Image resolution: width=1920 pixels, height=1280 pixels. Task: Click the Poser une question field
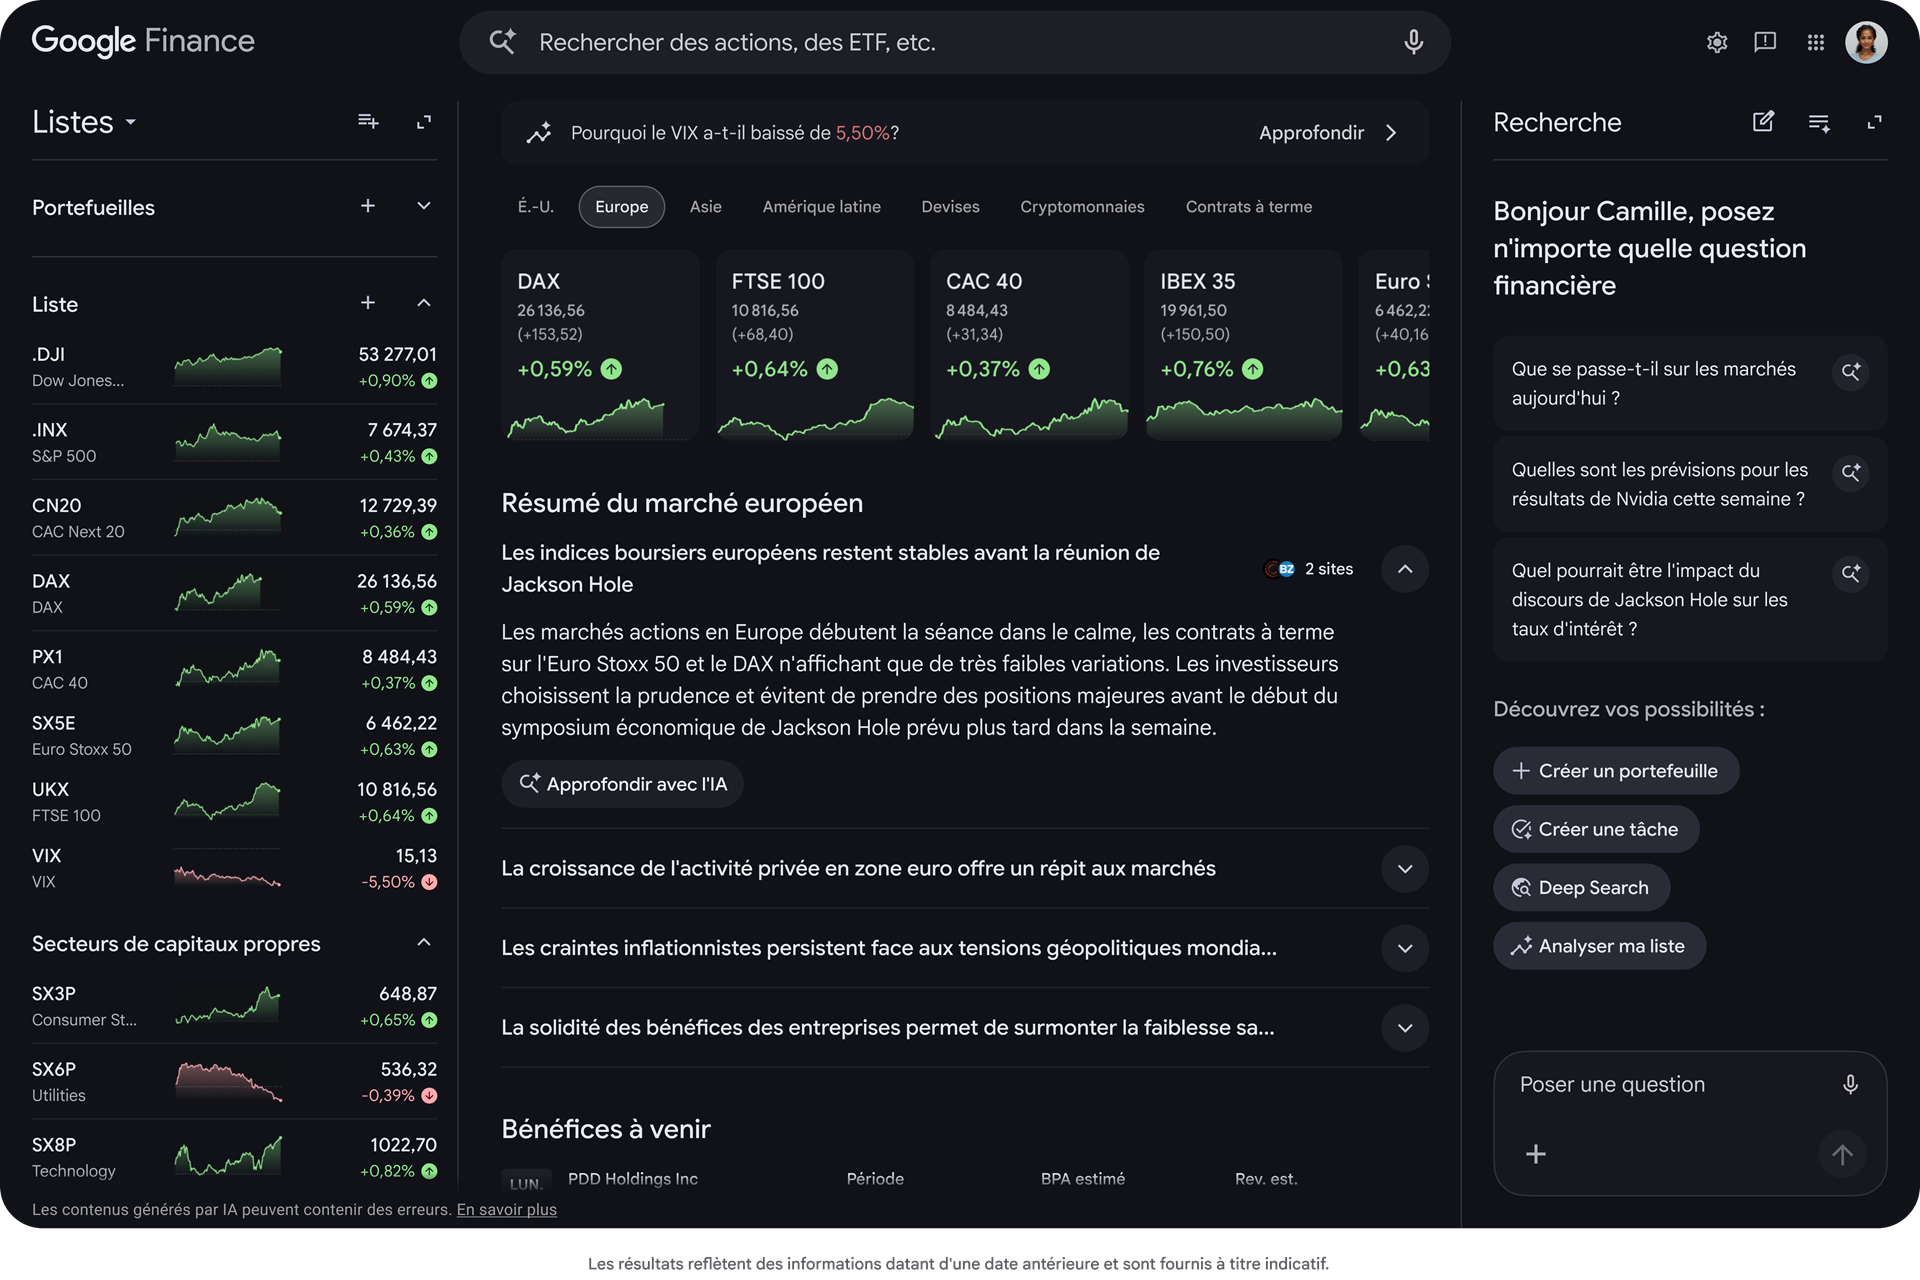1690,1122
